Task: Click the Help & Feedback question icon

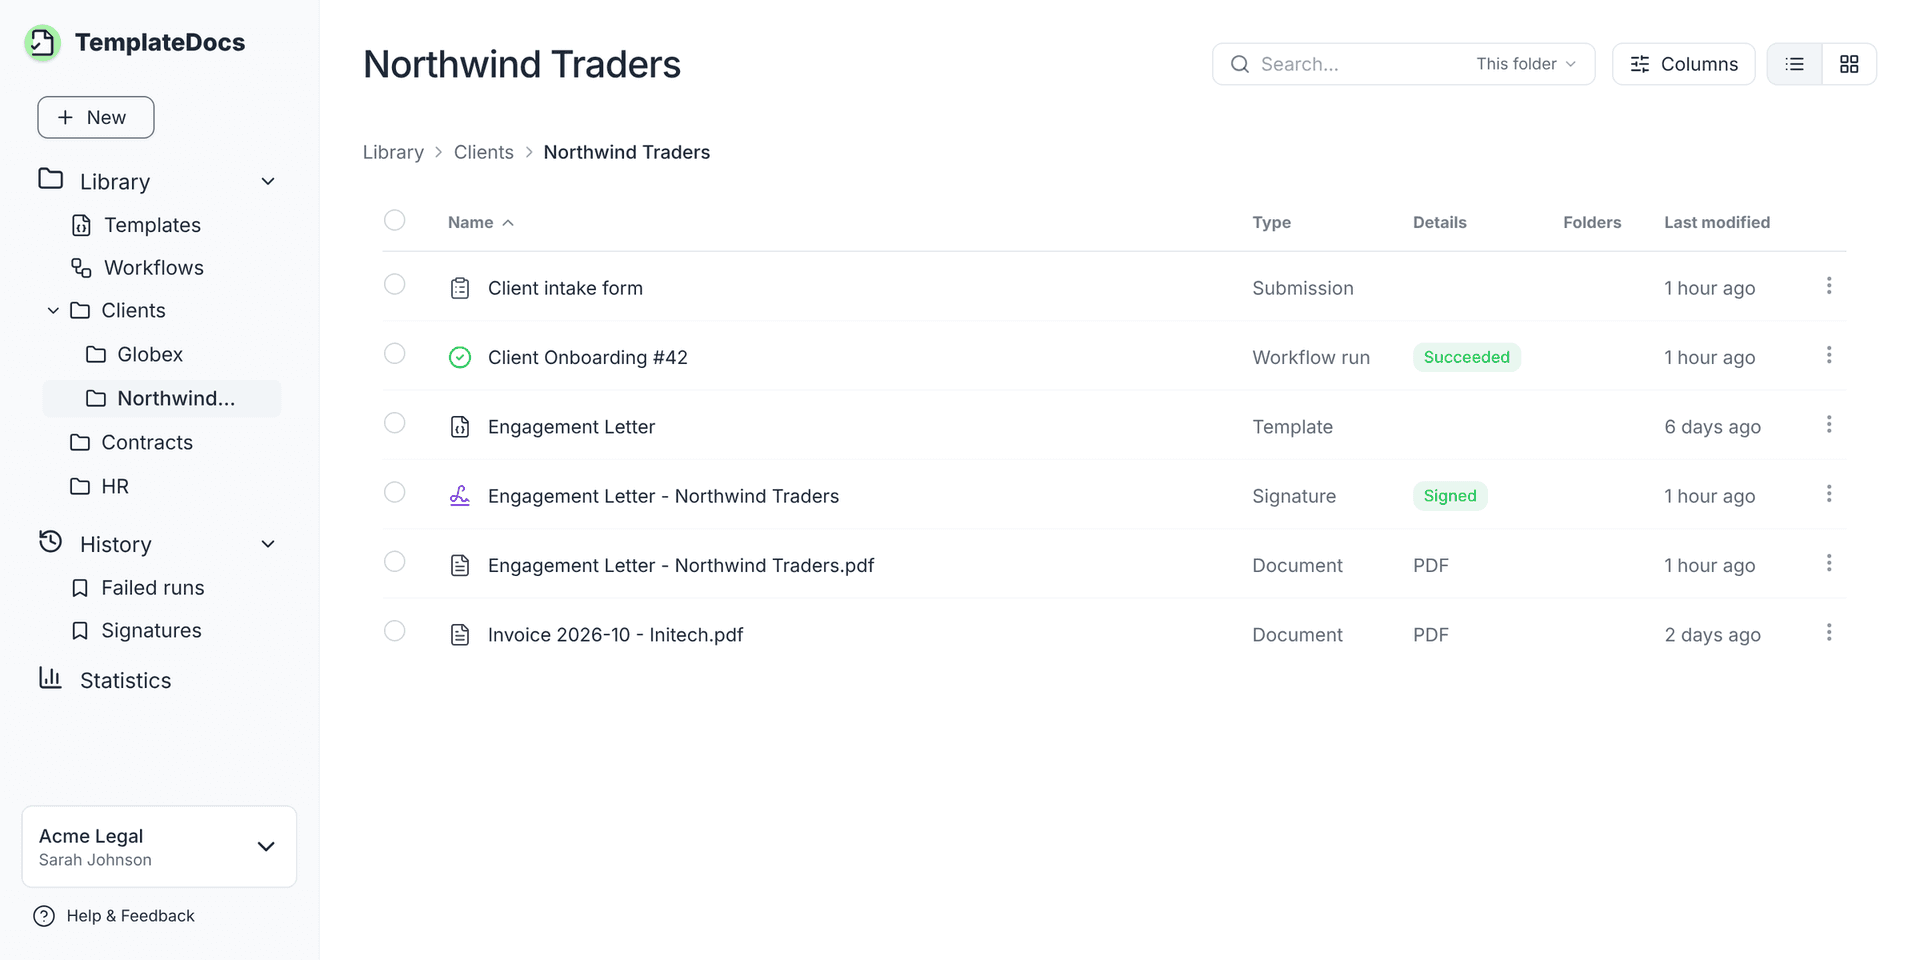Action: [x=44, y=916]
